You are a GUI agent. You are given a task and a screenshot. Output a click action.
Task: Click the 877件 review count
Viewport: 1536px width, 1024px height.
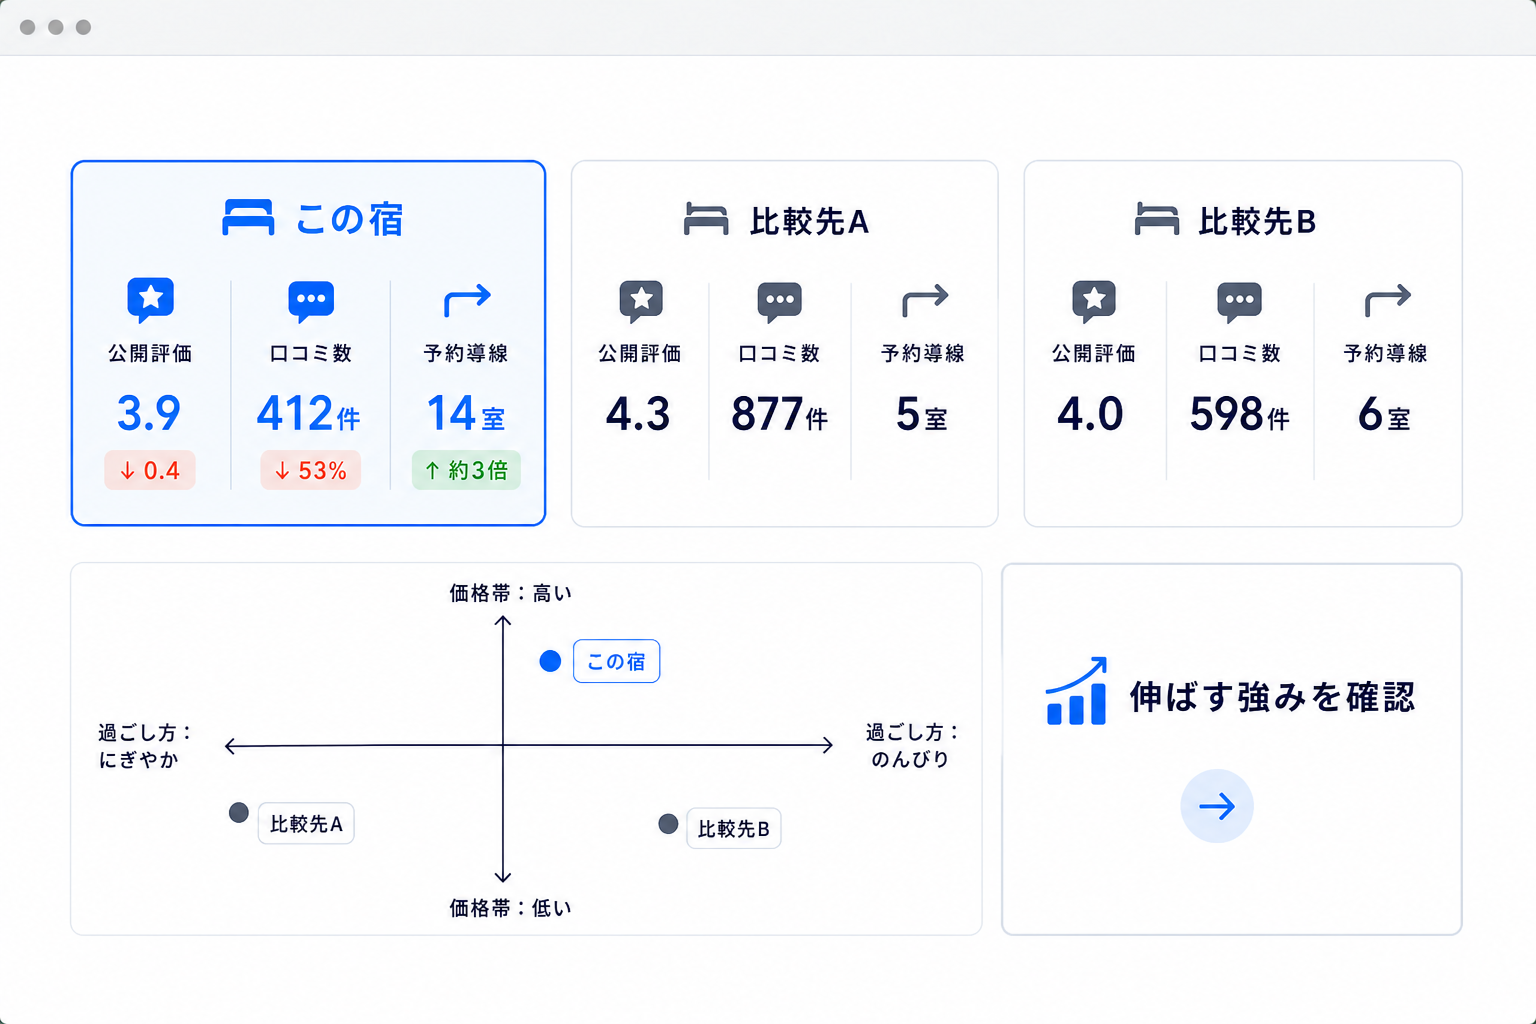[x=780, y=414]
